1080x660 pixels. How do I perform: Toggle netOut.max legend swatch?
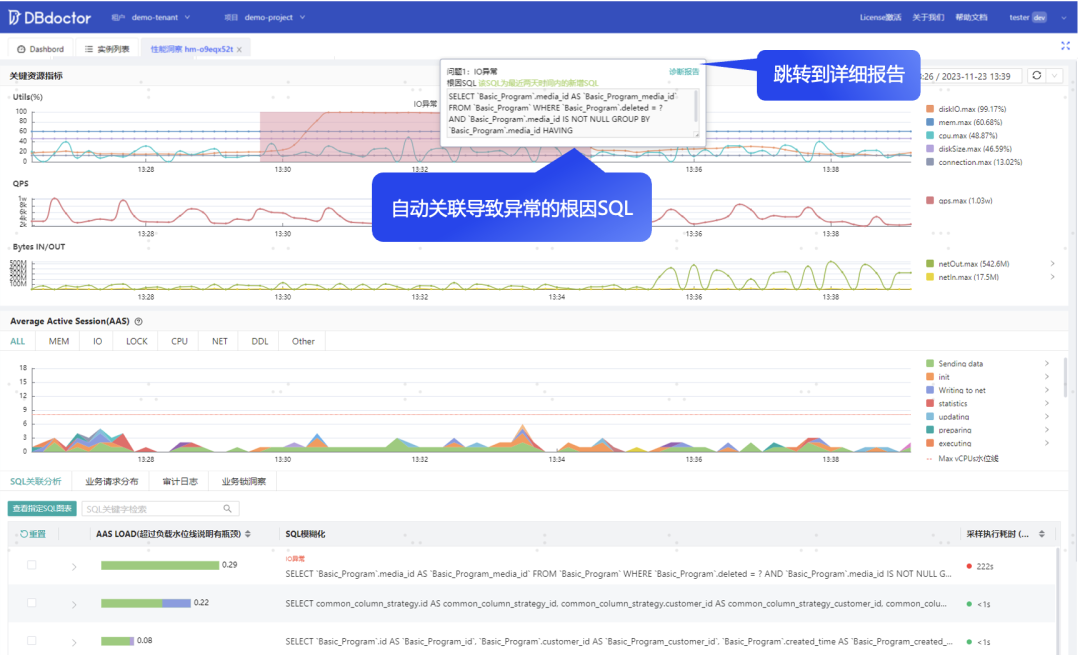click(930, 264)
